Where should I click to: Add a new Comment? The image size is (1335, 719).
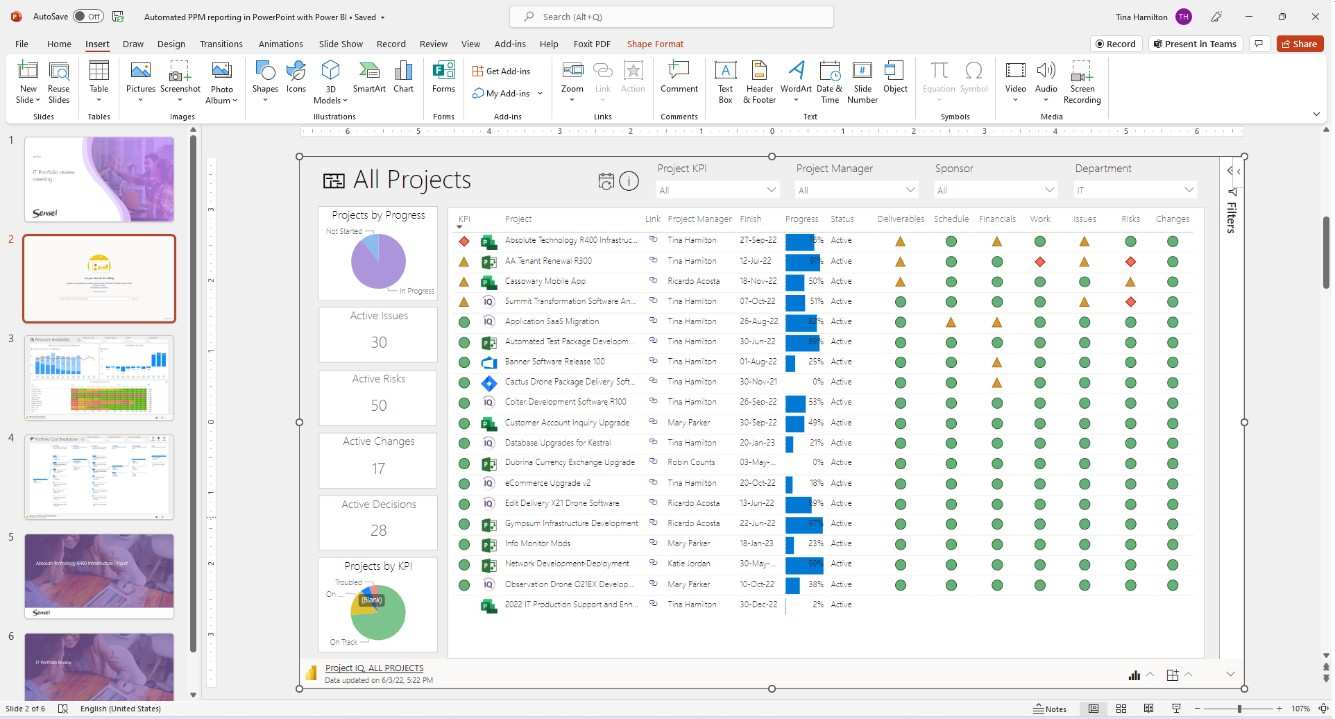[x=679, y=77]
